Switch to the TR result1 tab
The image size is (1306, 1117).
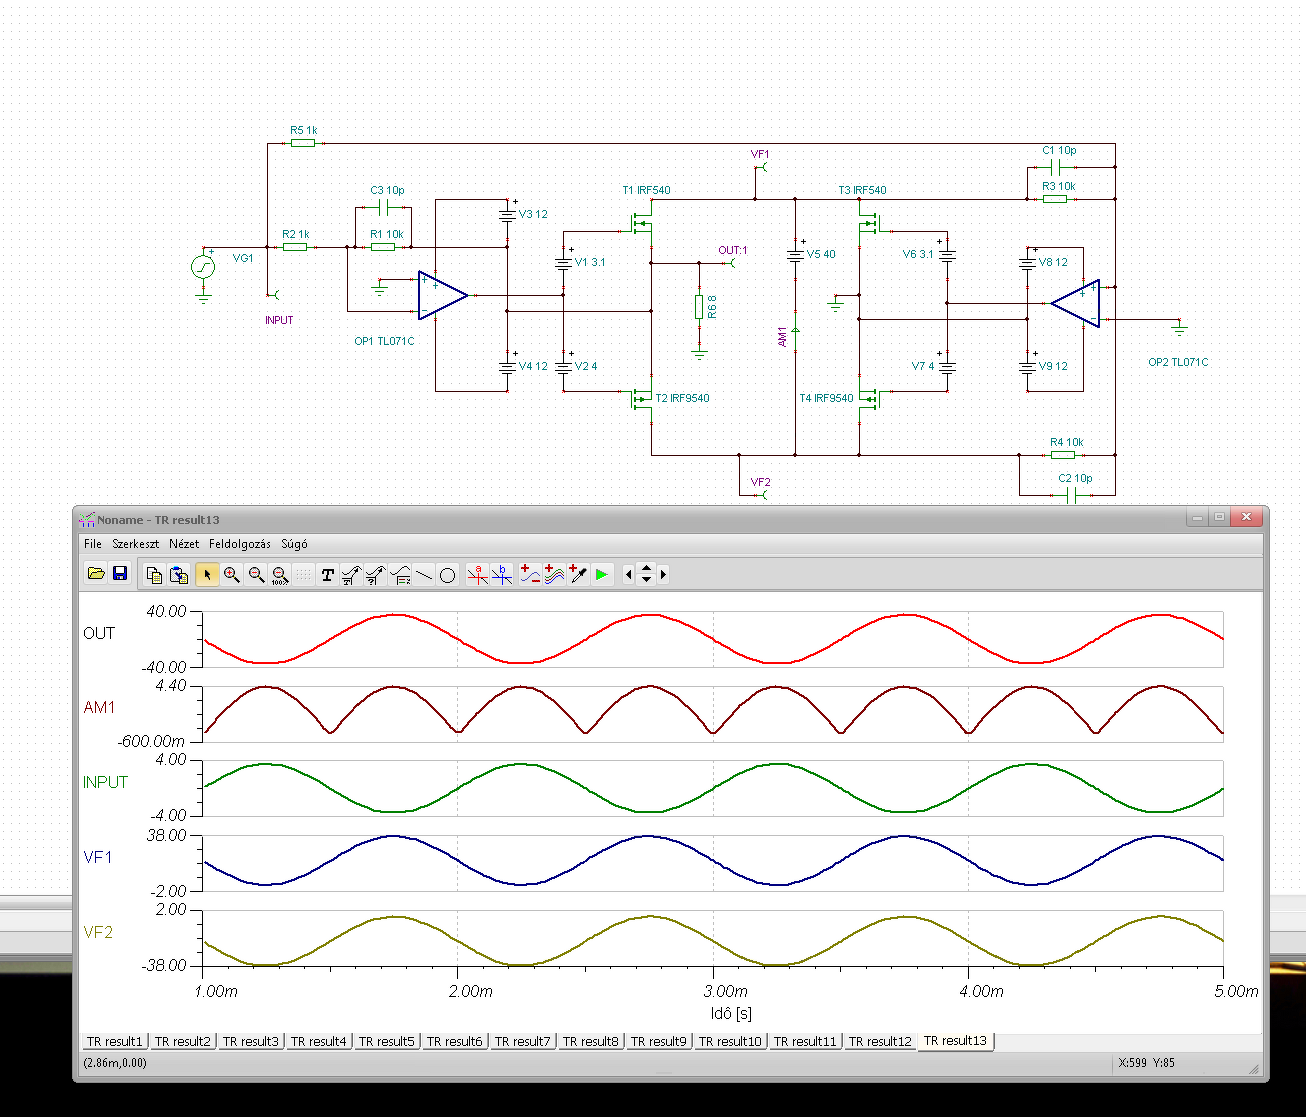[114, 1041]
